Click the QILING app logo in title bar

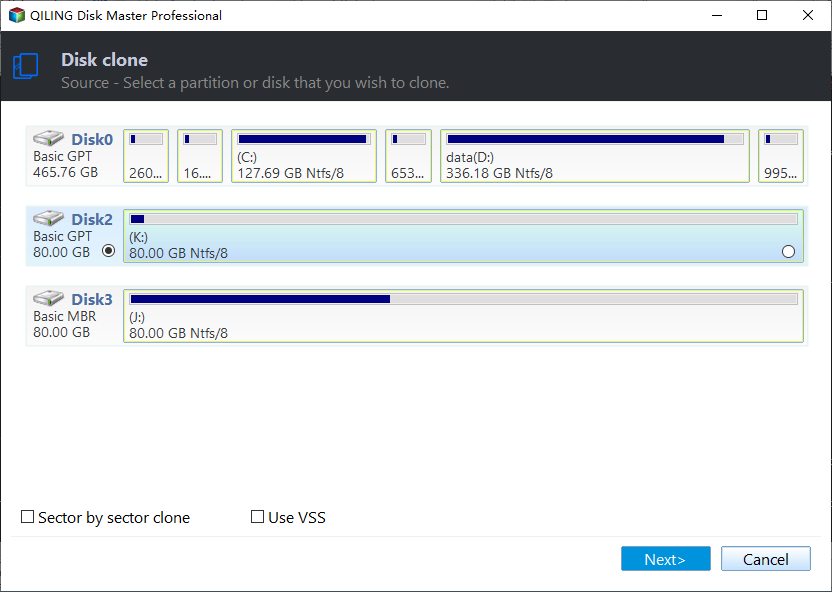click(16, 15)
